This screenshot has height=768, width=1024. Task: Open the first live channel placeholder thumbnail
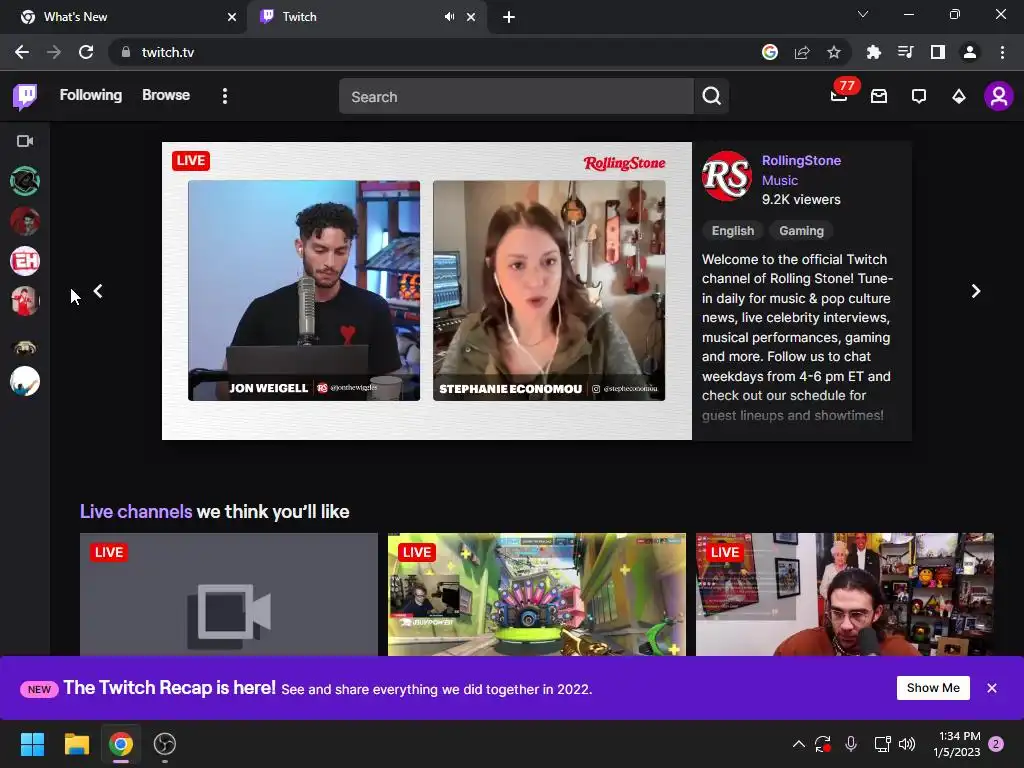[x=229, y=595]
